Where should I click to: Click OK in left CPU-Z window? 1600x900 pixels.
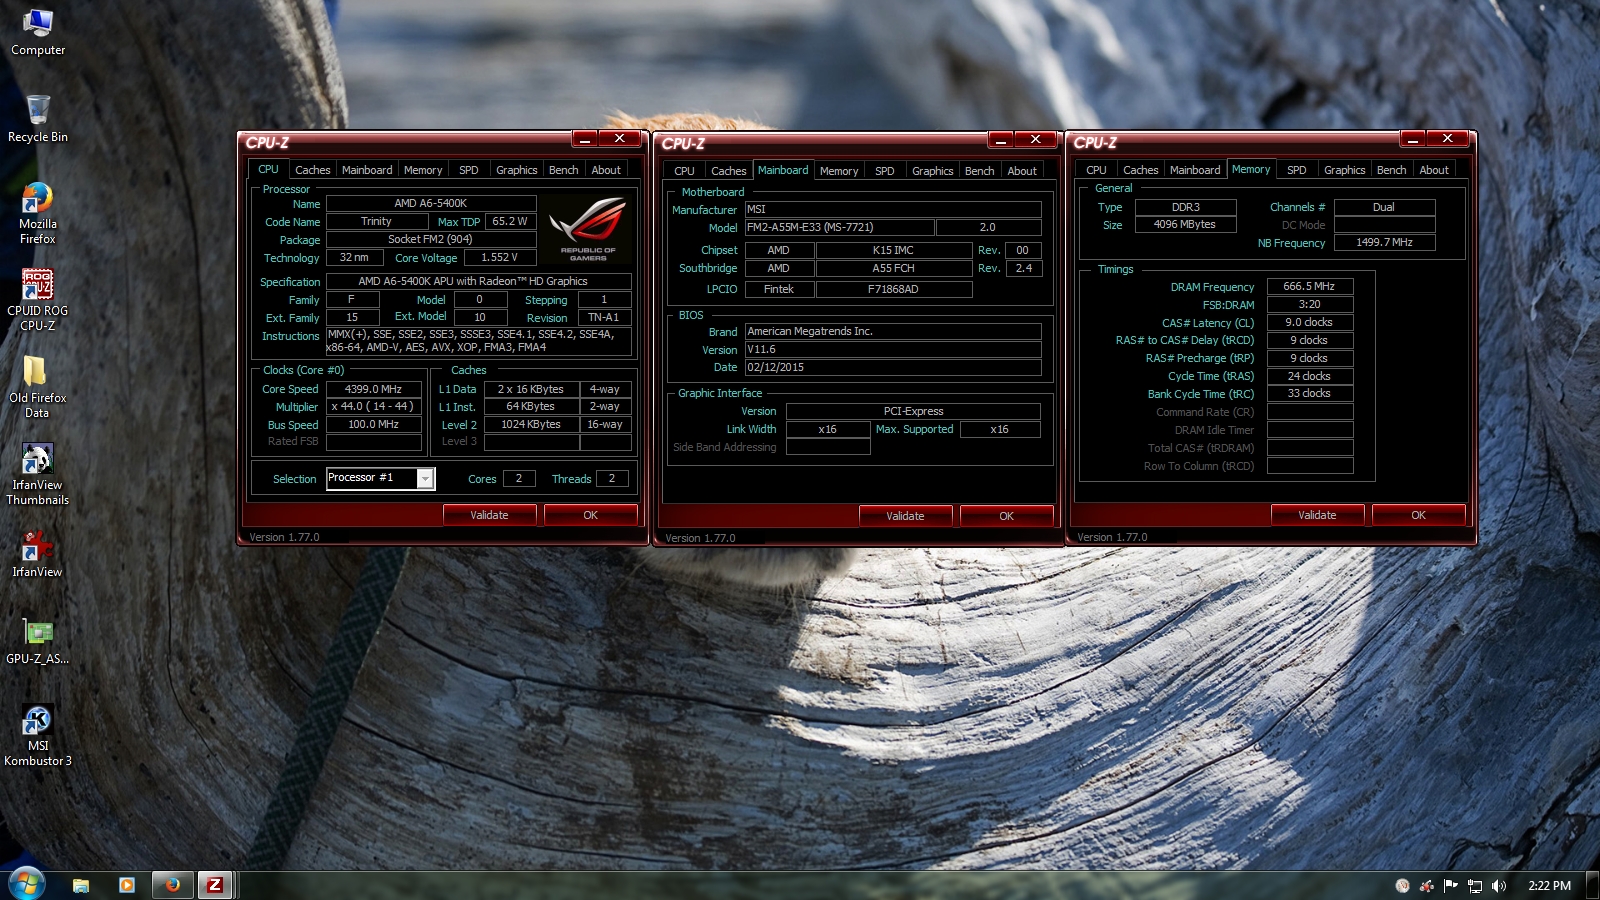point(591,515)
